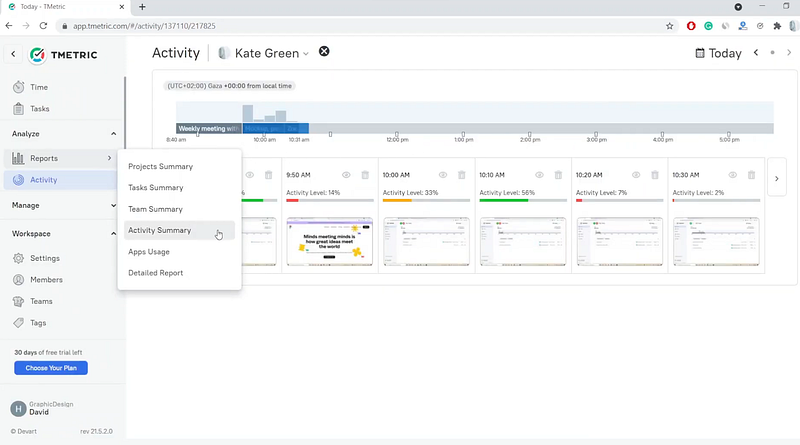Toggle visibility of 10:30 AM screenshot
Viewport: 800px width, 445px height.
(x=733, y=175)
